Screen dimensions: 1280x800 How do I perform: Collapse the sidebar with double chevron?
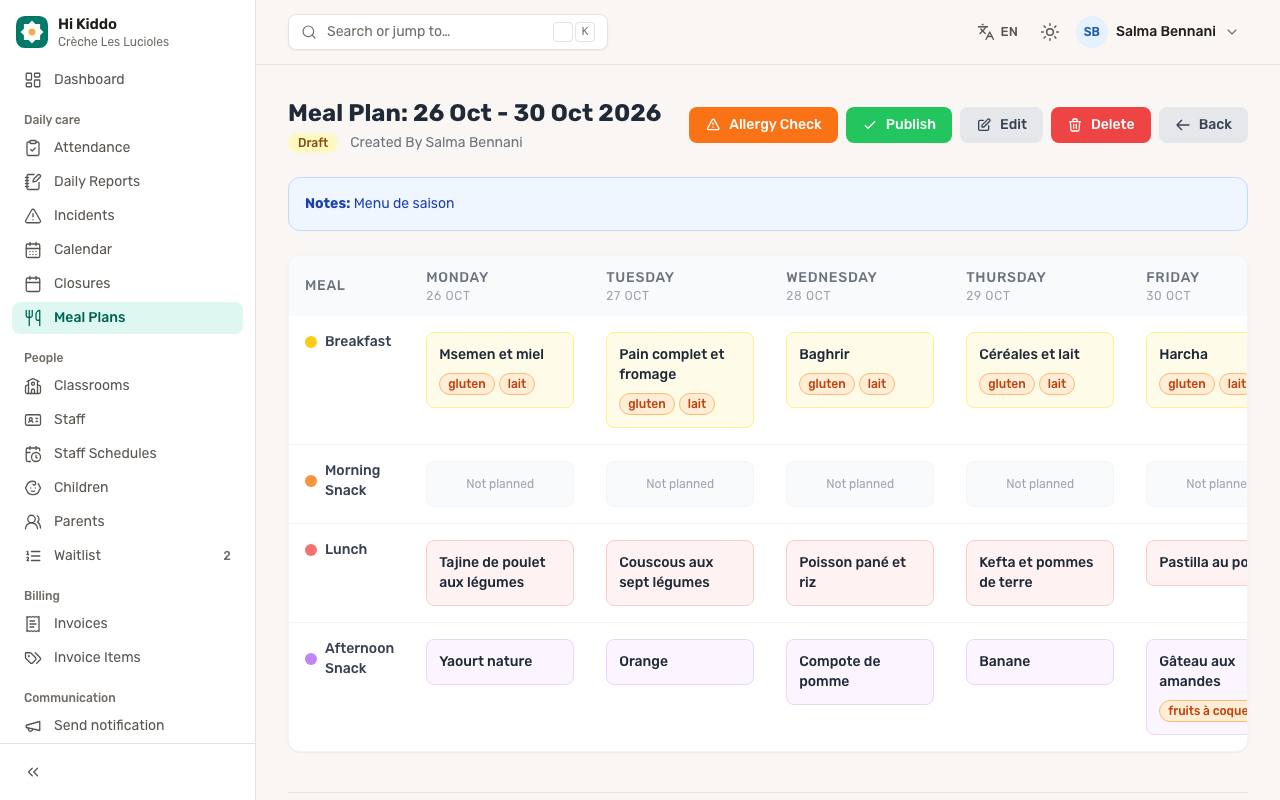[x=33, y=772]
